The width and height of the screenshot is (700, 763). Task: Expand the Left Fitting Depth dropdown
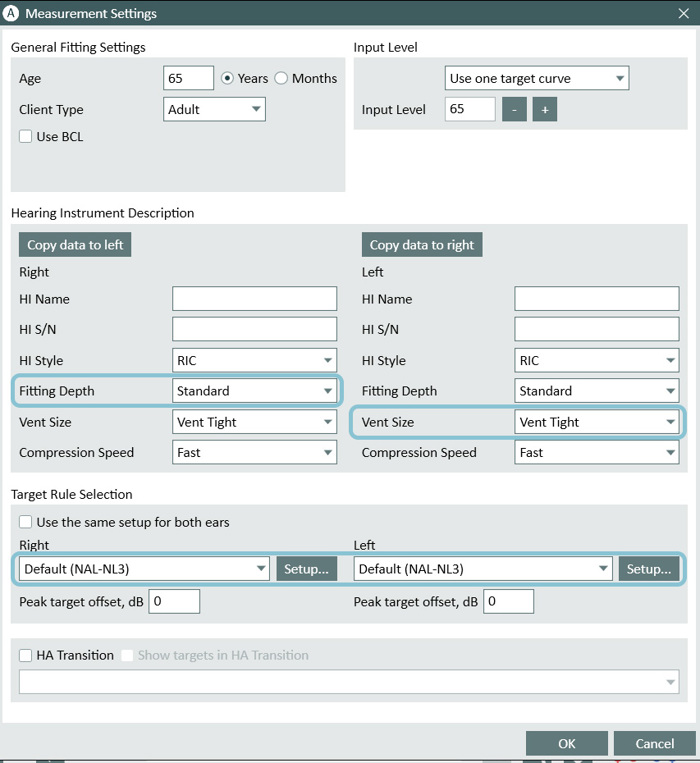click(x=596, y=391)
